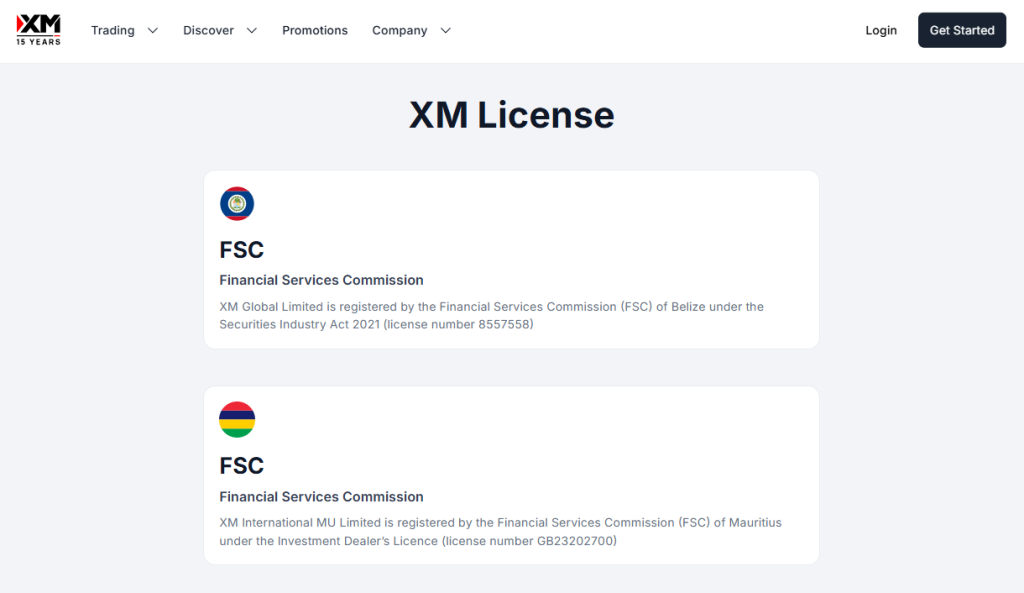Click the Mauritius flag icon
Image resolution: width=1024 pixels, height=593 pixels.
coord(237,420)
